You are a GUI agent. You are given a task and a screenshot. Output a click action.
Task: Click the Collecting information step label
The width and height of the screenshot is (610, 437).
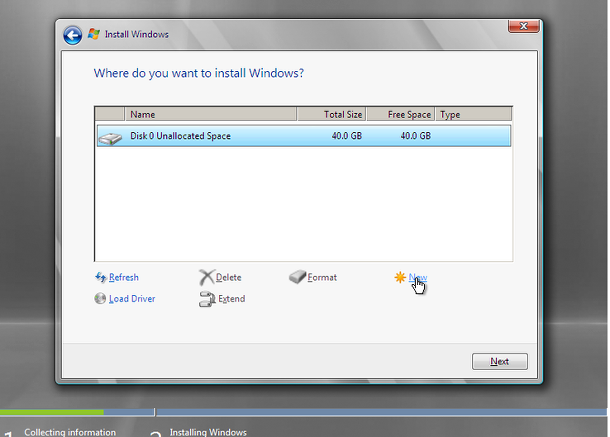click(x=70, y=432)
